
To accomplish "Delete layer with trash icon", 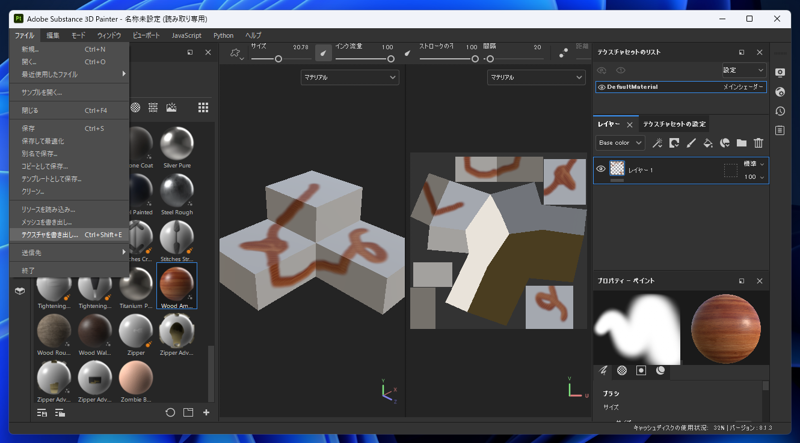I will tap(759, 143).
